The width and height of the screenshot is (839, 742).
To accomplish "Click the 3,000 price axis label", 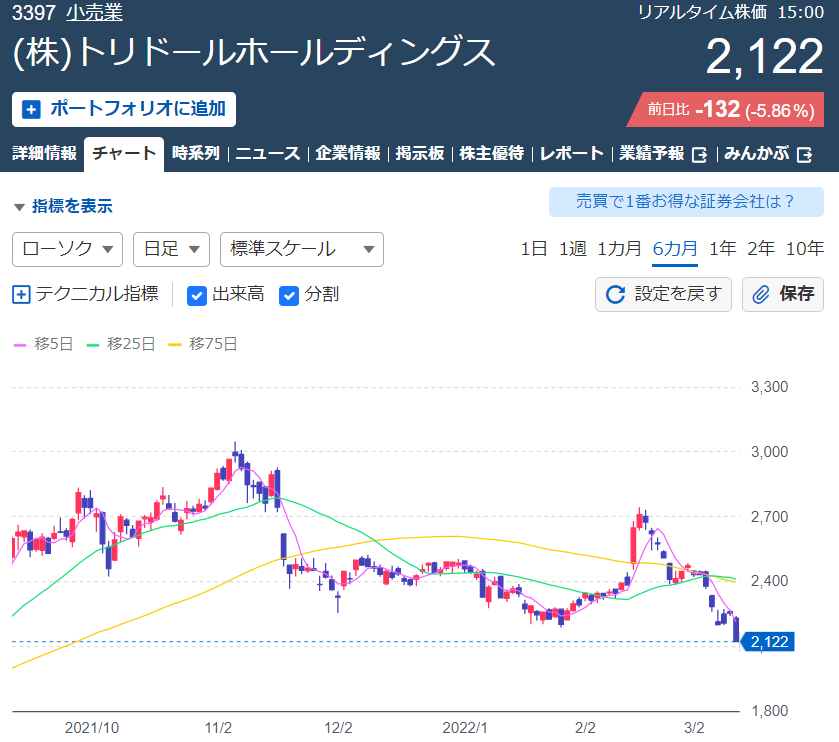I will [x=769, y=452].
